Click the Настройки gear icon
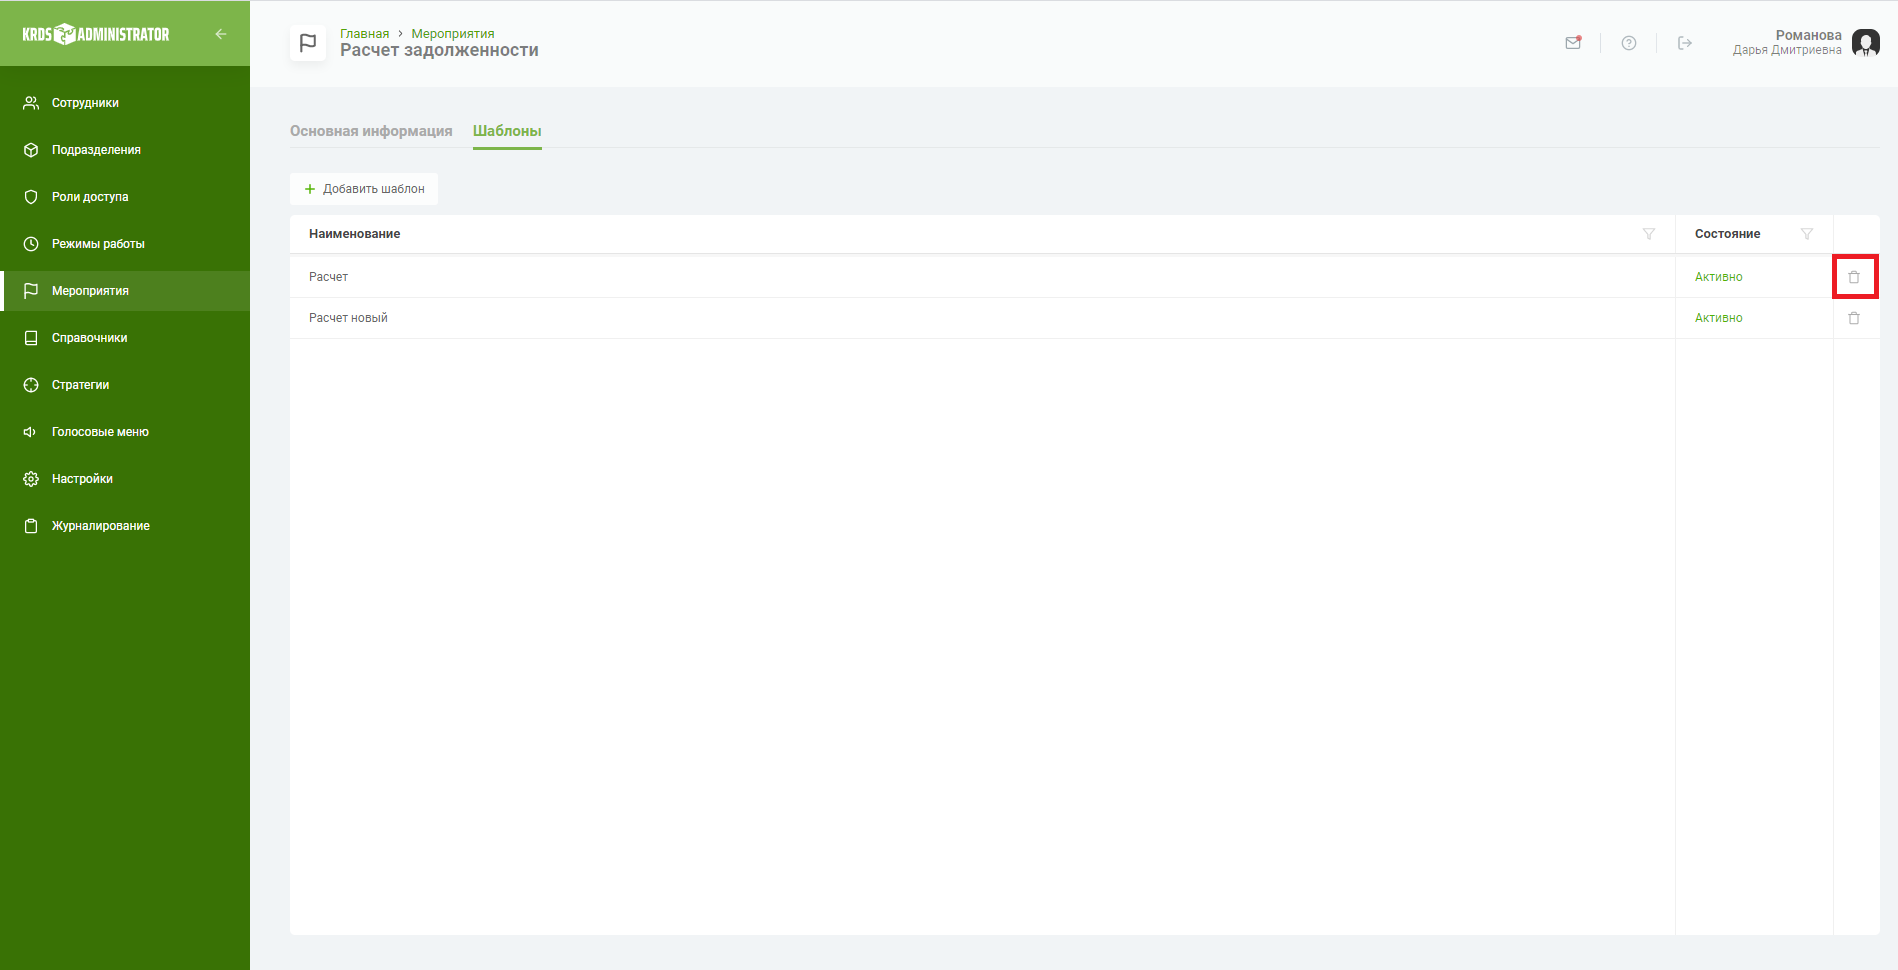 (x=31, y=479)
